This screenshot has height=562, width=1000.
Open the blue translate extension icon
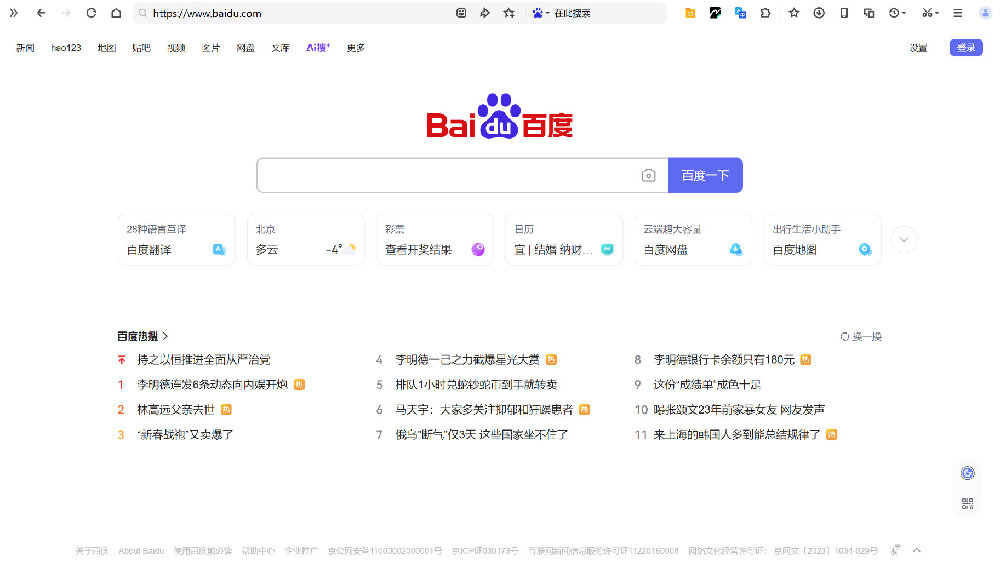tap(740, 13)
